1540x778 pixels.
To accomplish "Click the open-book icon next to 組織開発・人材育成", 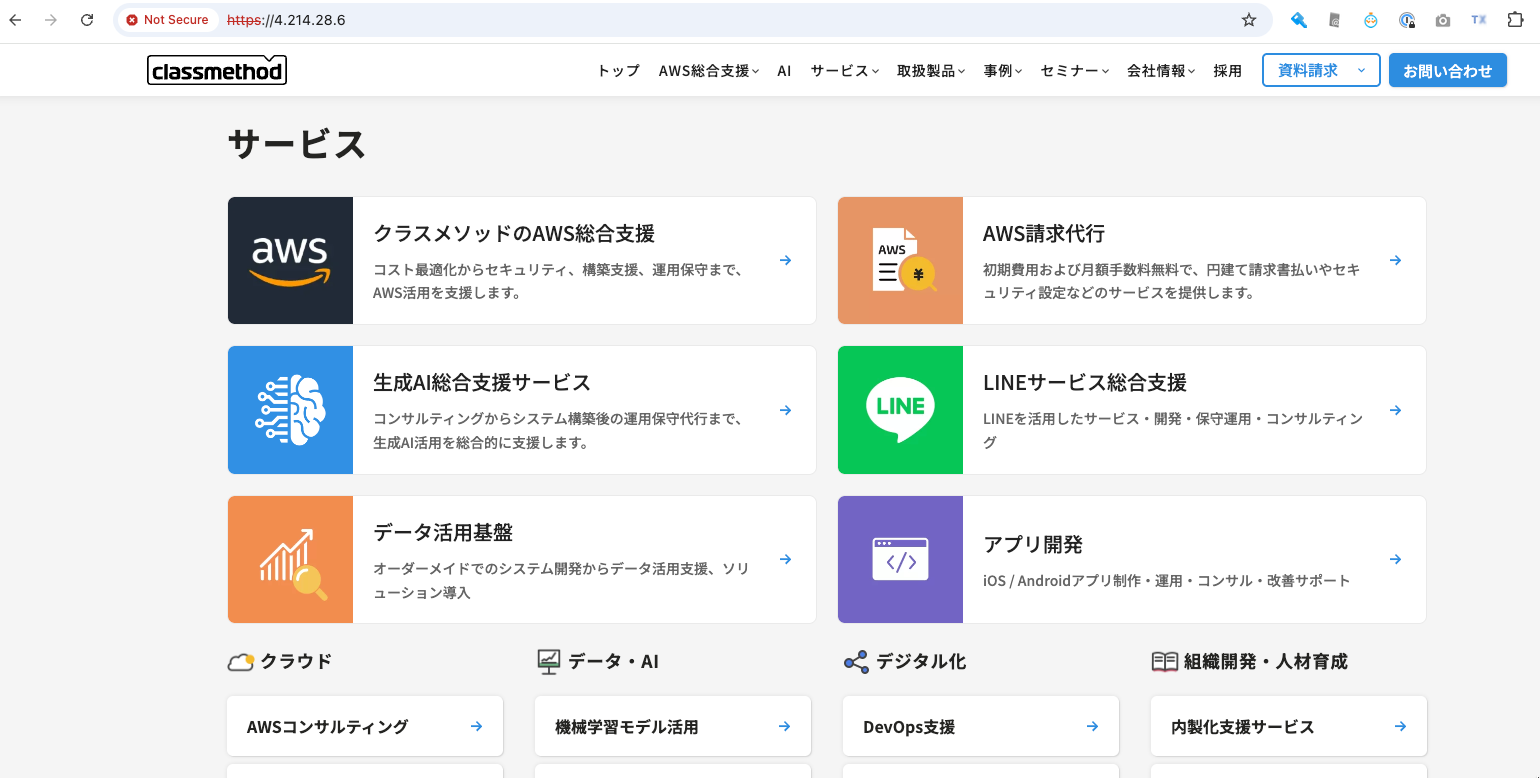I will 1165,661.
